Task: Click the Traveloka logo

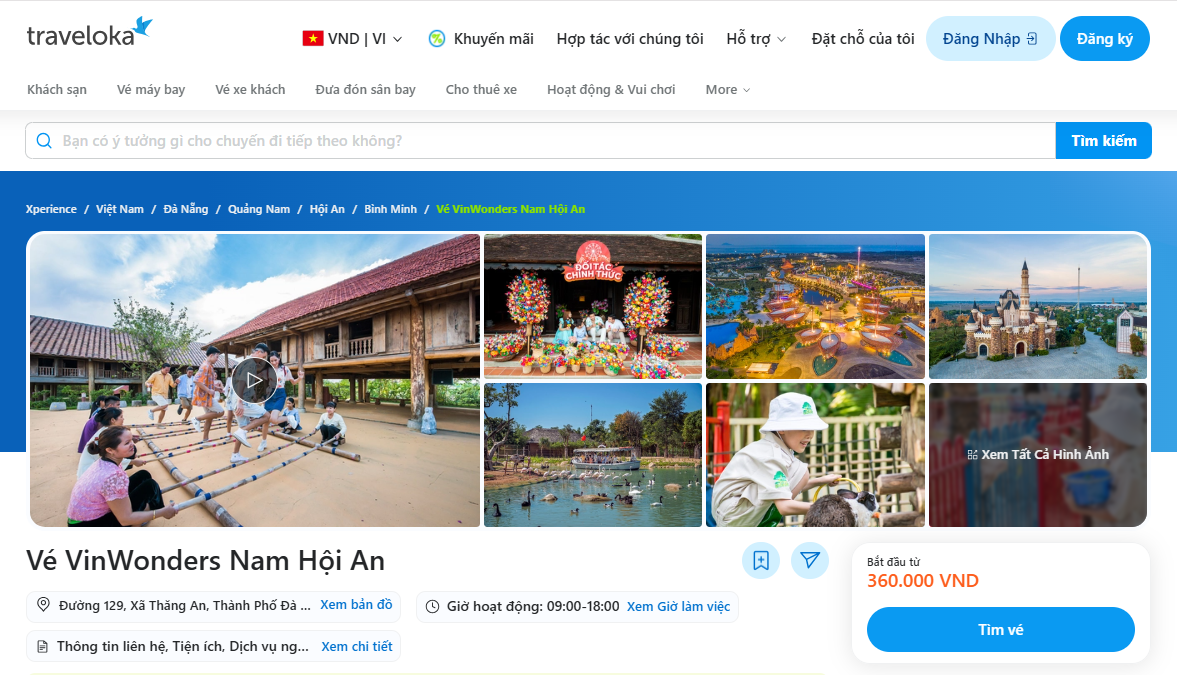Action: [x=89, y=33]
